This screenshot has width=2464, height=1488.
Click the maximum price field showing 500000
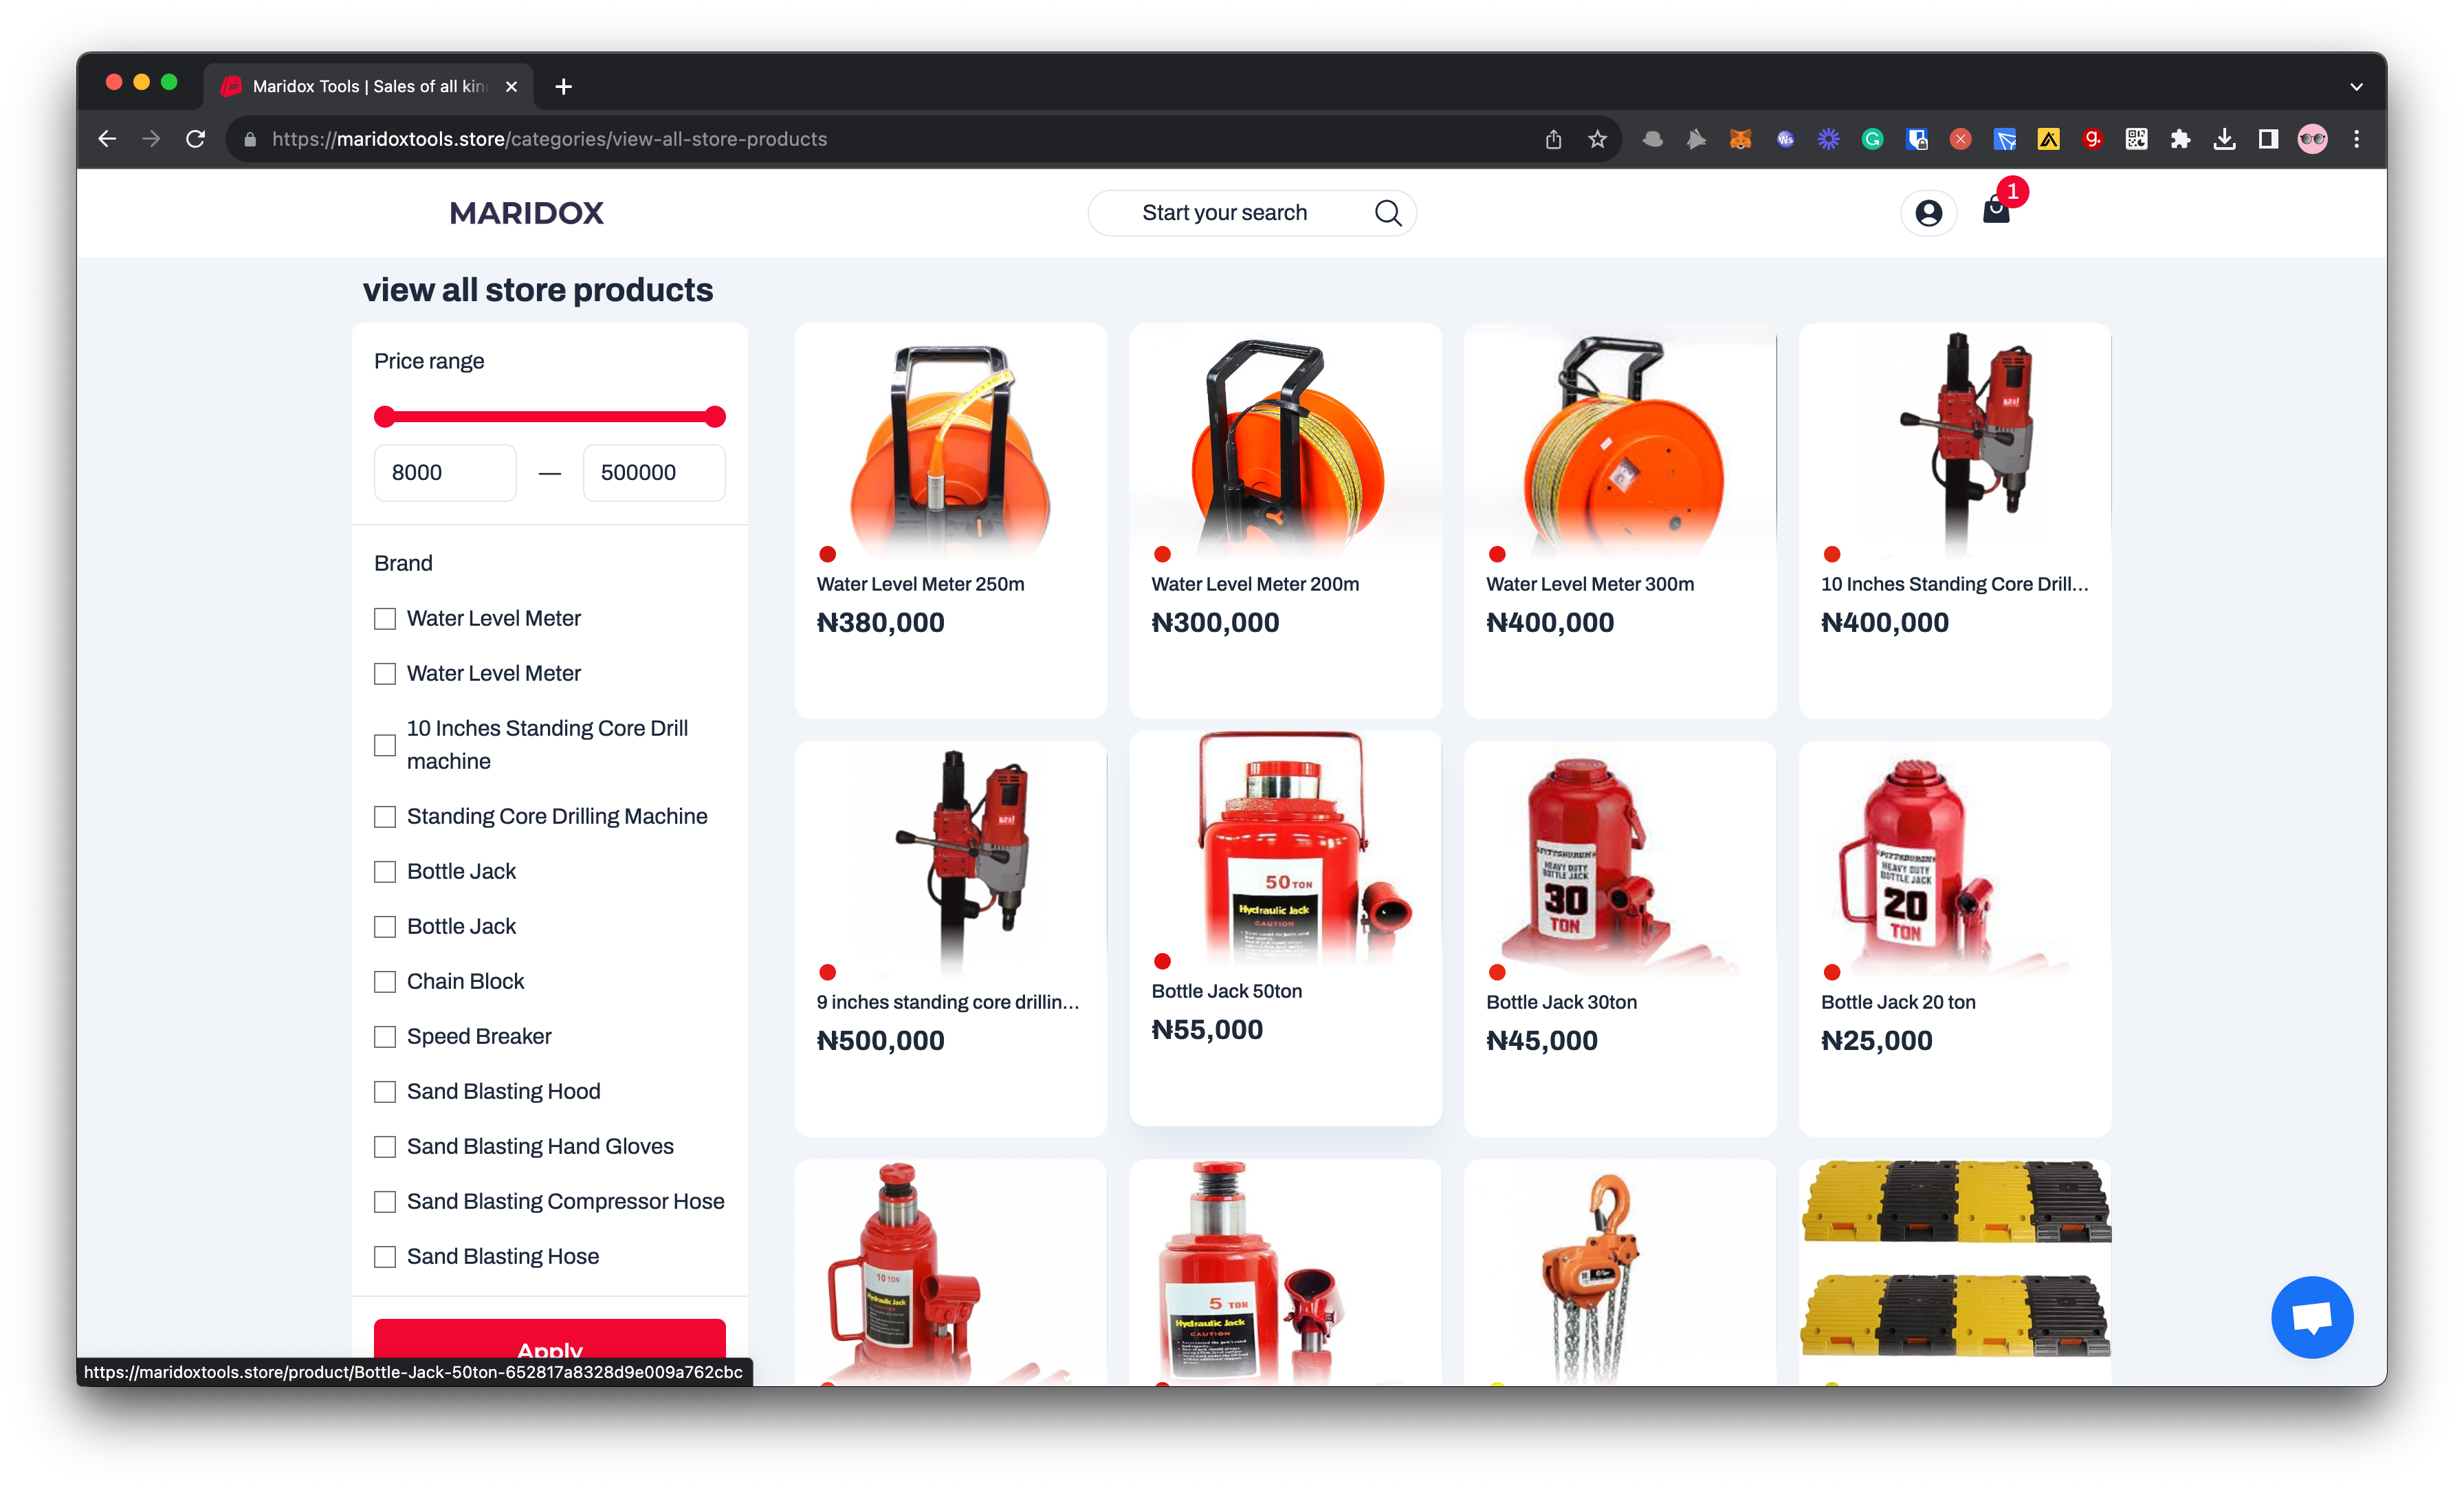click(654, 472)
